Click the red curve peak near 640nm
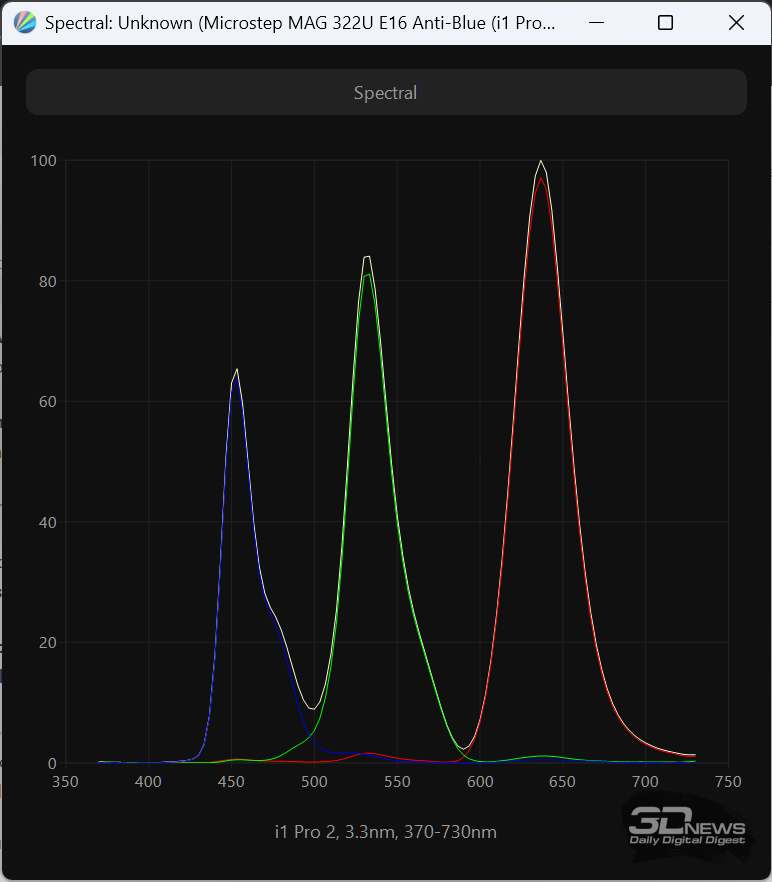This screenshot has width=772, height=882. click(541, 178)
